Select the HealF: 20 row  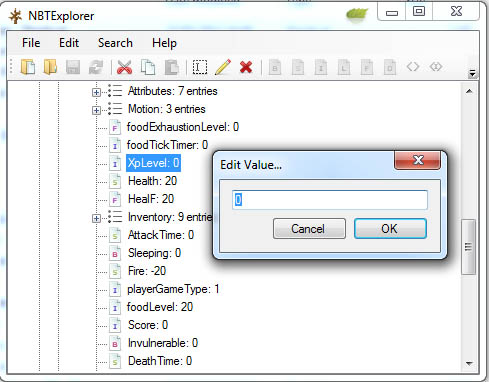[151, 199]
